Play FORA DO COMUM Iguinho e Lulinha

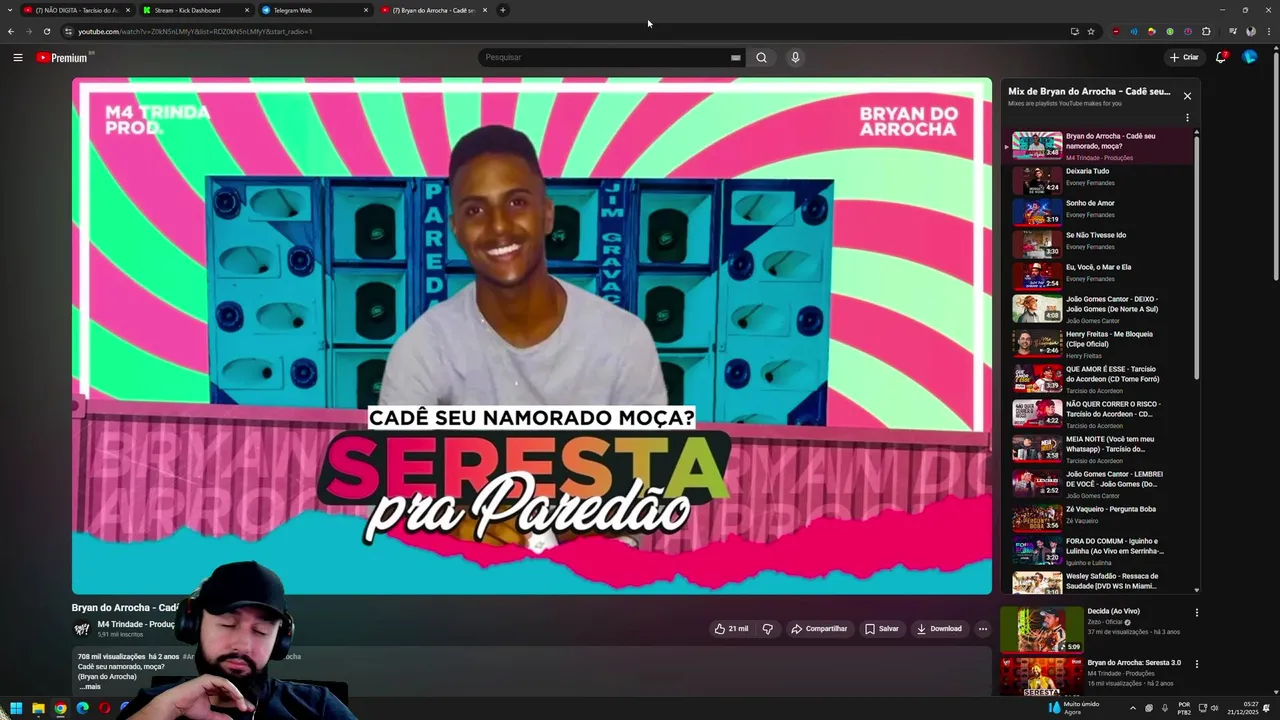point(1100,550)
